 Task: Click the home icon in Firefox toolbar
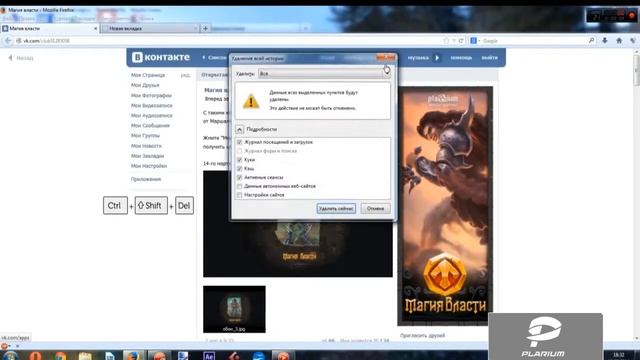pos(619,40)
